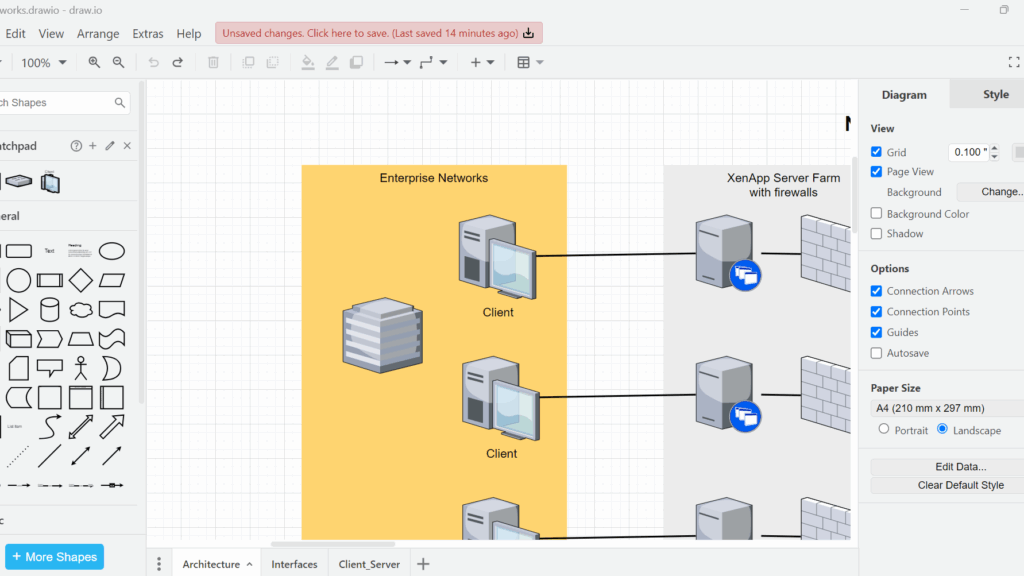Image resolution: width=1024 pixels, height=576 pixels.
Task: Redo the last undone action
Action: (x=178, y=62)
